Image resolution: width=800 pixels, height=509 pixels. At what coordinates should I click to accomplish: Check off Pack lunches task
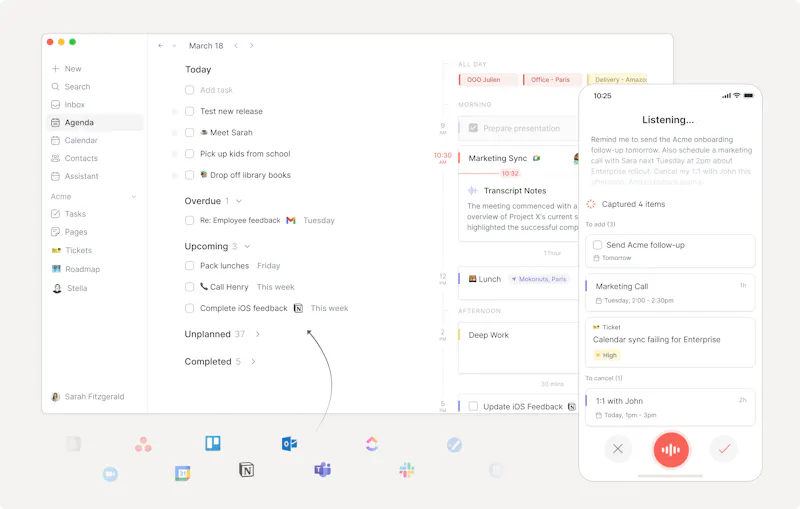(189, 266)
